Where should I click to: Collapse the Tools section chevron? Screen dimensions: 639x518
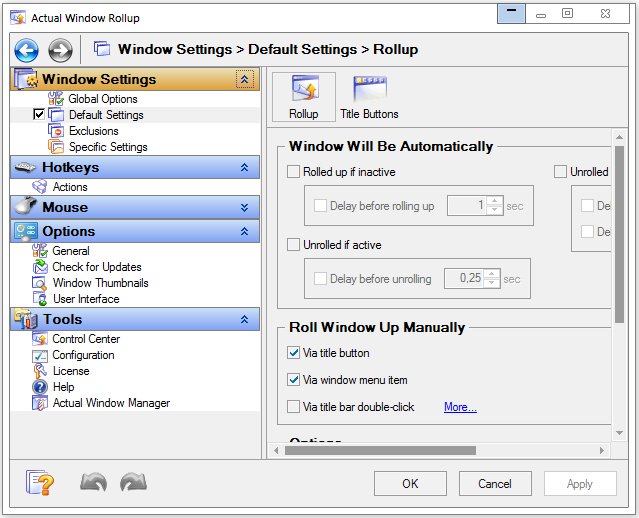click(x=245, y=319)
